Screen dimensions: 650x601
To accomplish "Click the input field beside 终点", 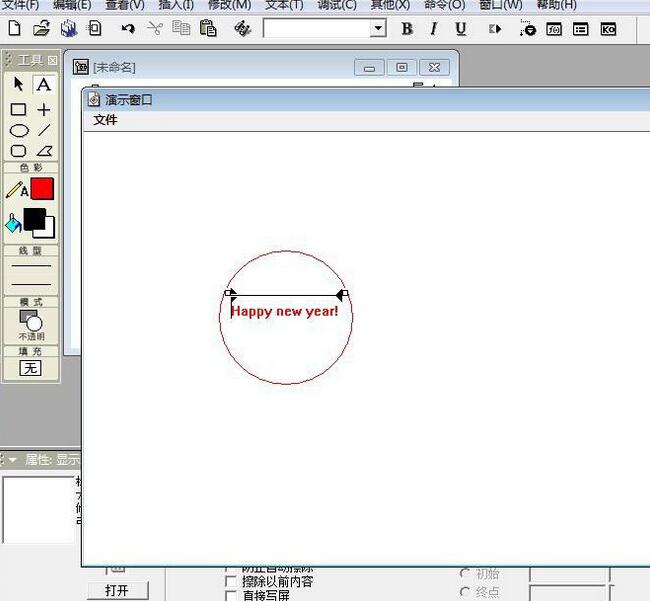I will pos(570,594).
